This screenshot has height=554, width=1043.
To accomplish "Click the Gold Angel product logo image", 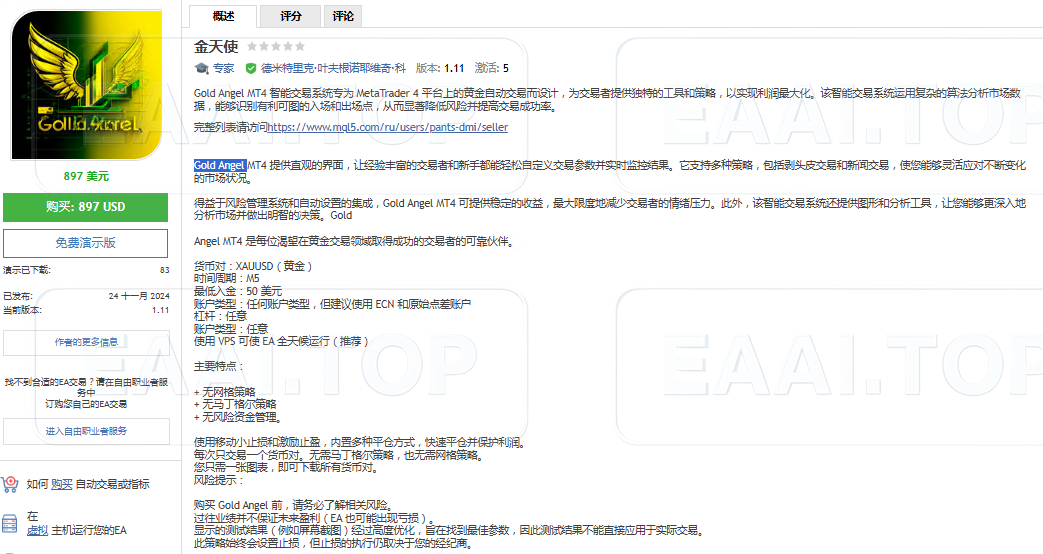I will 86,84.
